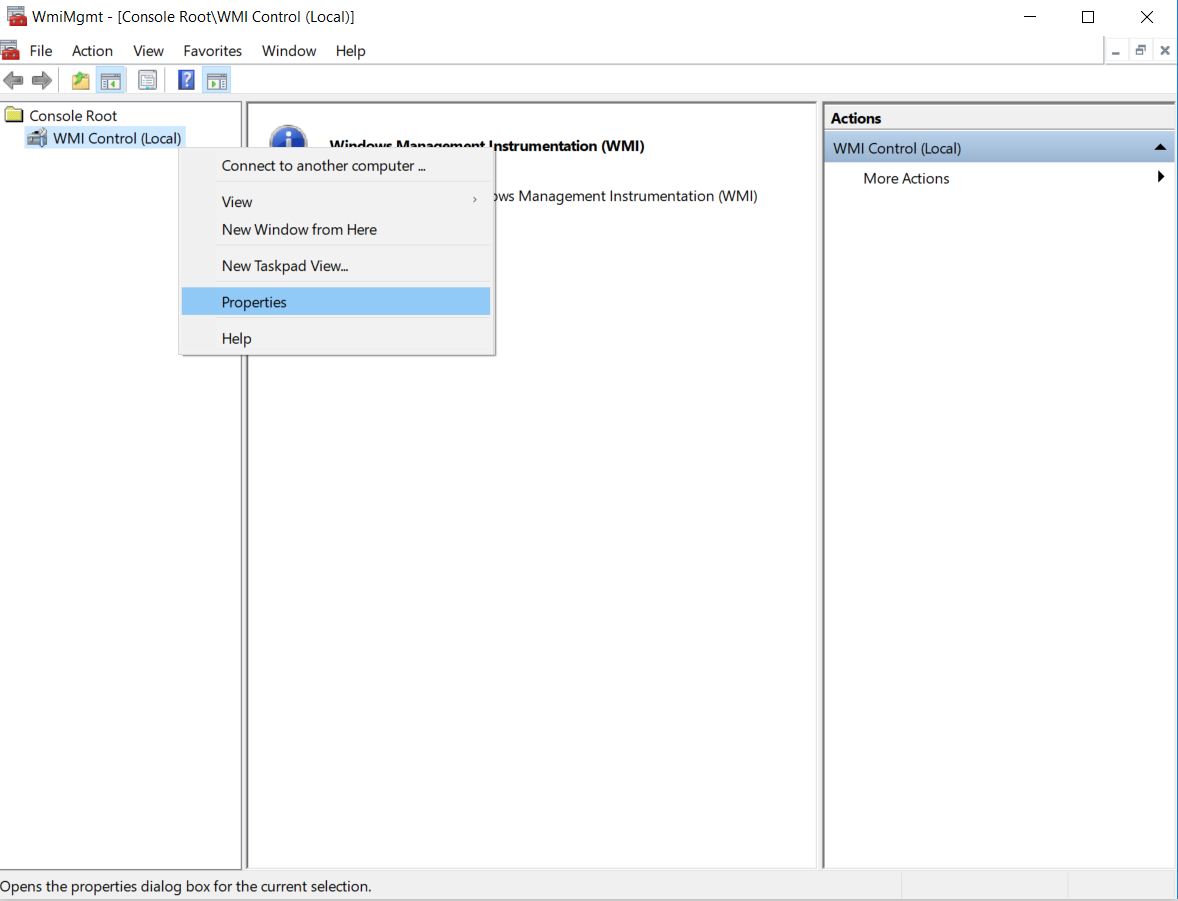Image resolution: width=1178 pixels, height=901 pixels.
Task: Open the blue Help toolbar icon
Action: [186, 80]
